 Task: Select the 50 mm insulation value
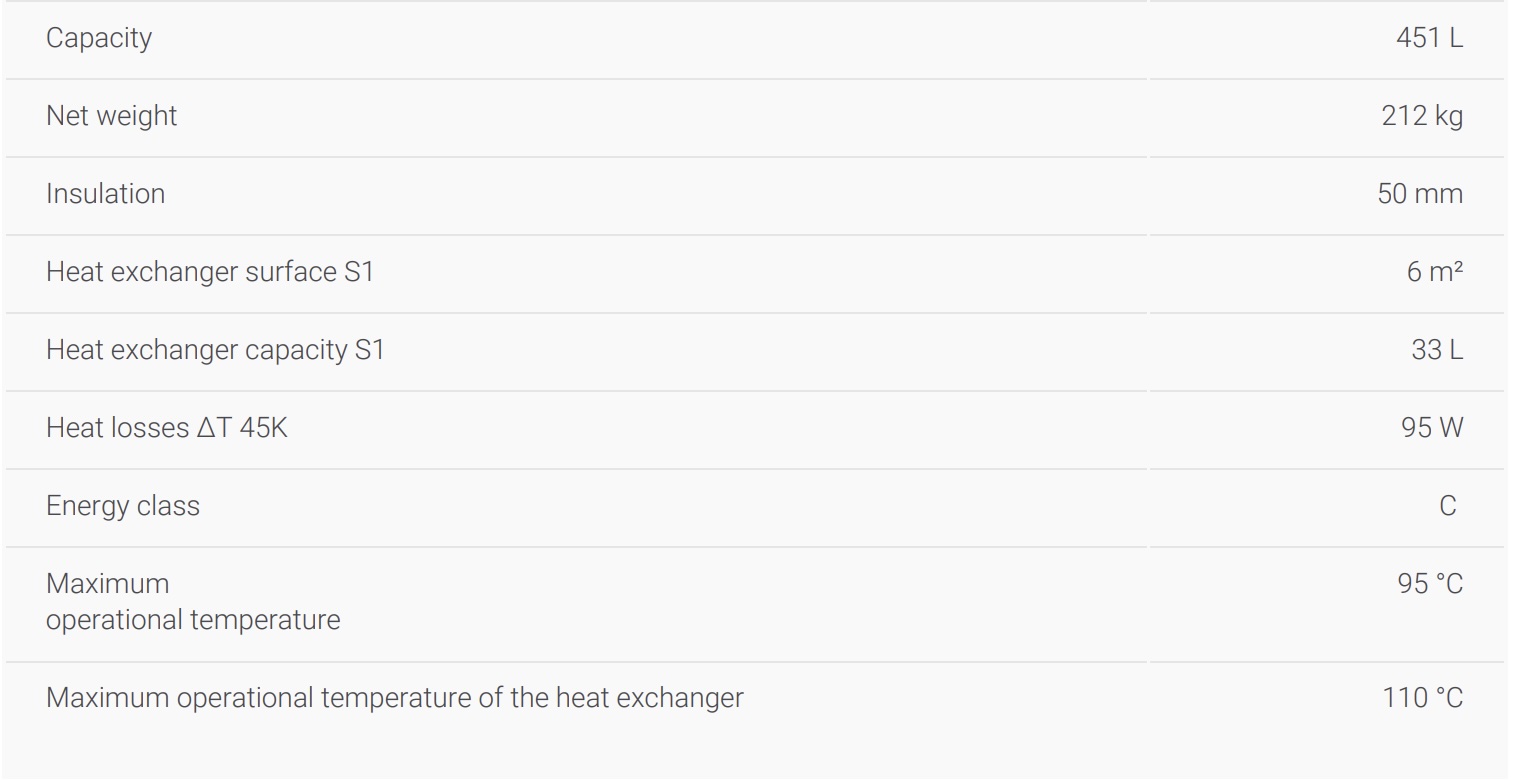(1419, 194)
